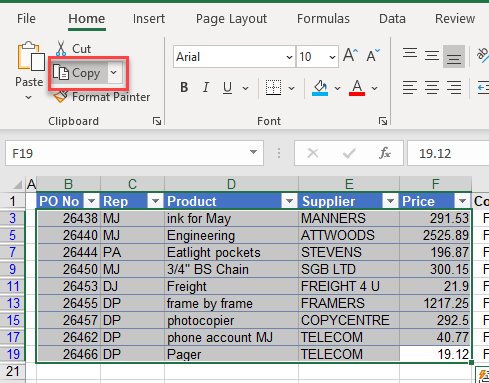Viewport: 489px width, 383px height.
Task: Open the Rep column filter dropdown
Action: [155, 201]
